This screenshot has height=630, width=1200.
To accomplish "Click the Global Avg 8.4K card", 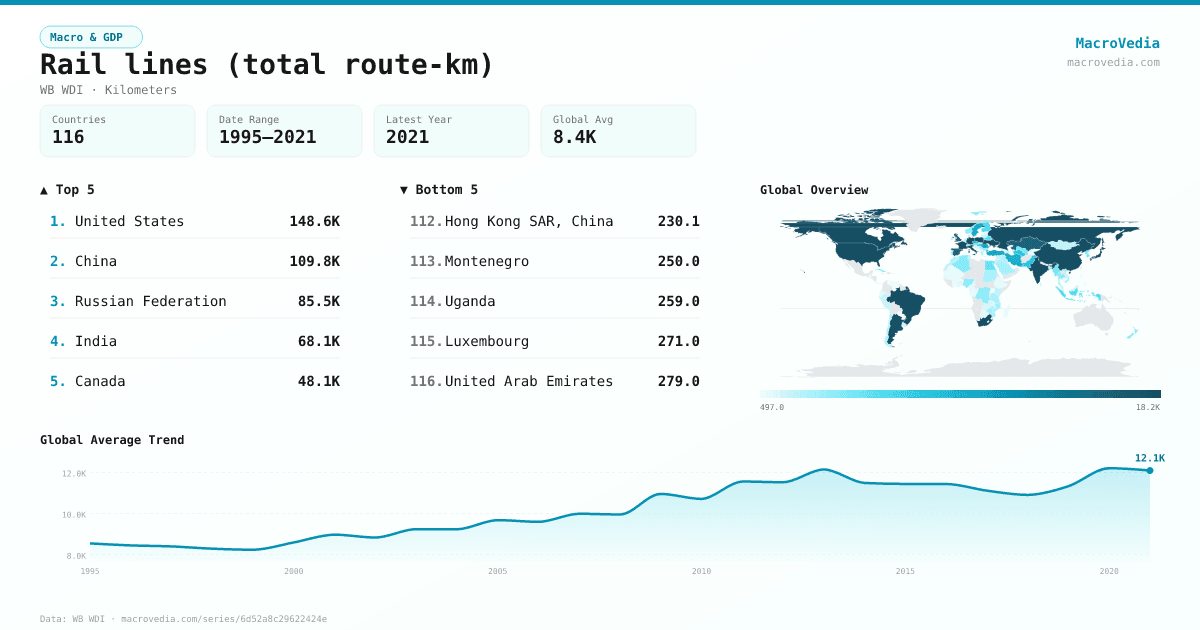I will pyautogui.click(x=618, y=130).
